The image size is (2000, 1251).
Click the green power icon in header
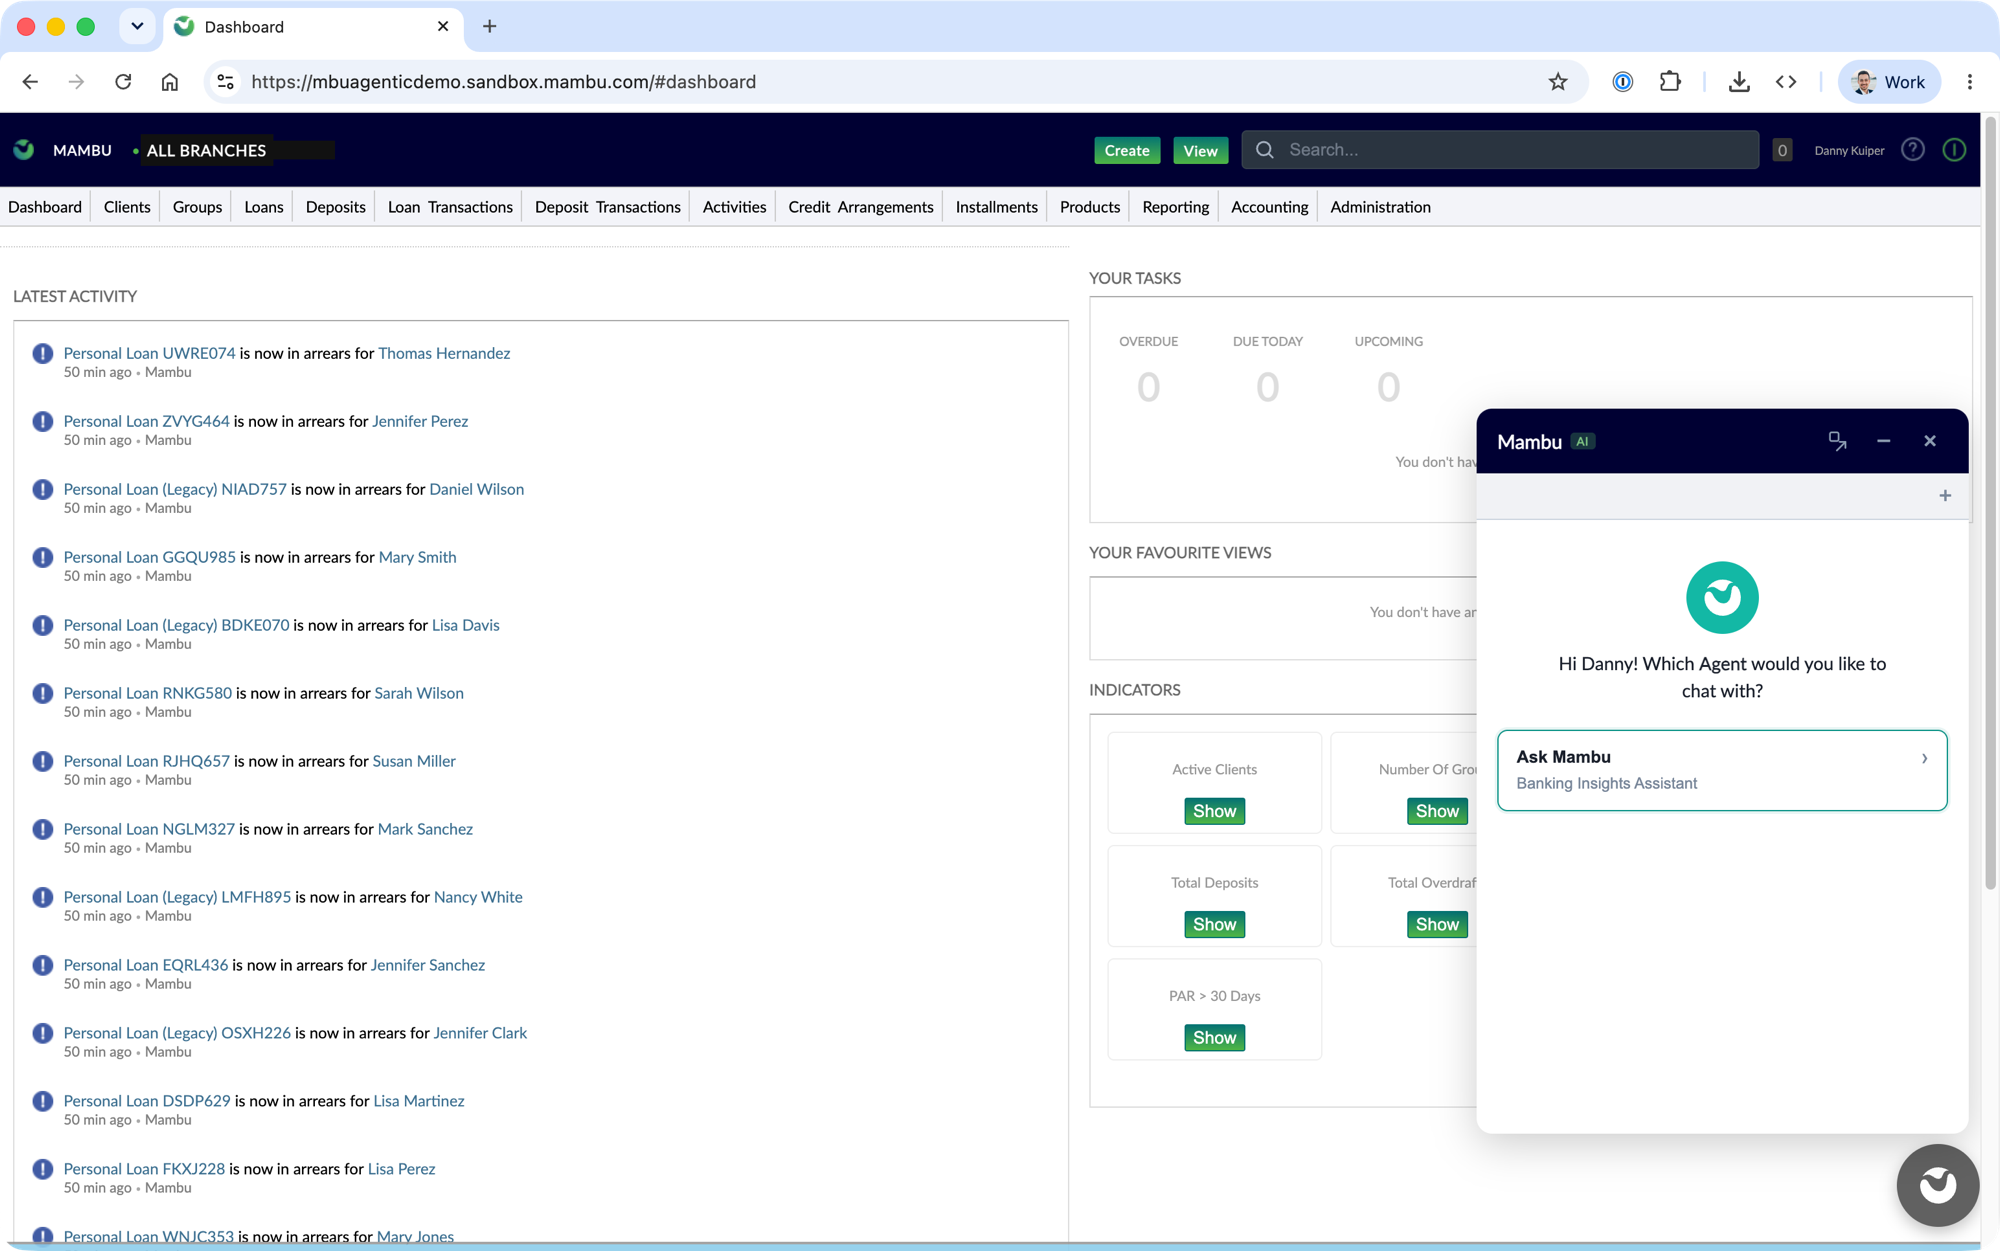(1954, 150)
